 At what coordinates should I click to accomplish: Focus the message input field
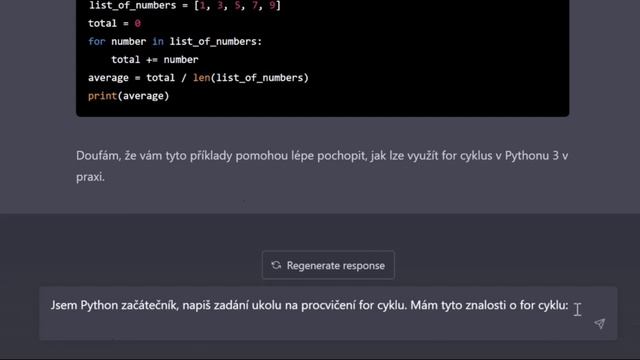328,313
